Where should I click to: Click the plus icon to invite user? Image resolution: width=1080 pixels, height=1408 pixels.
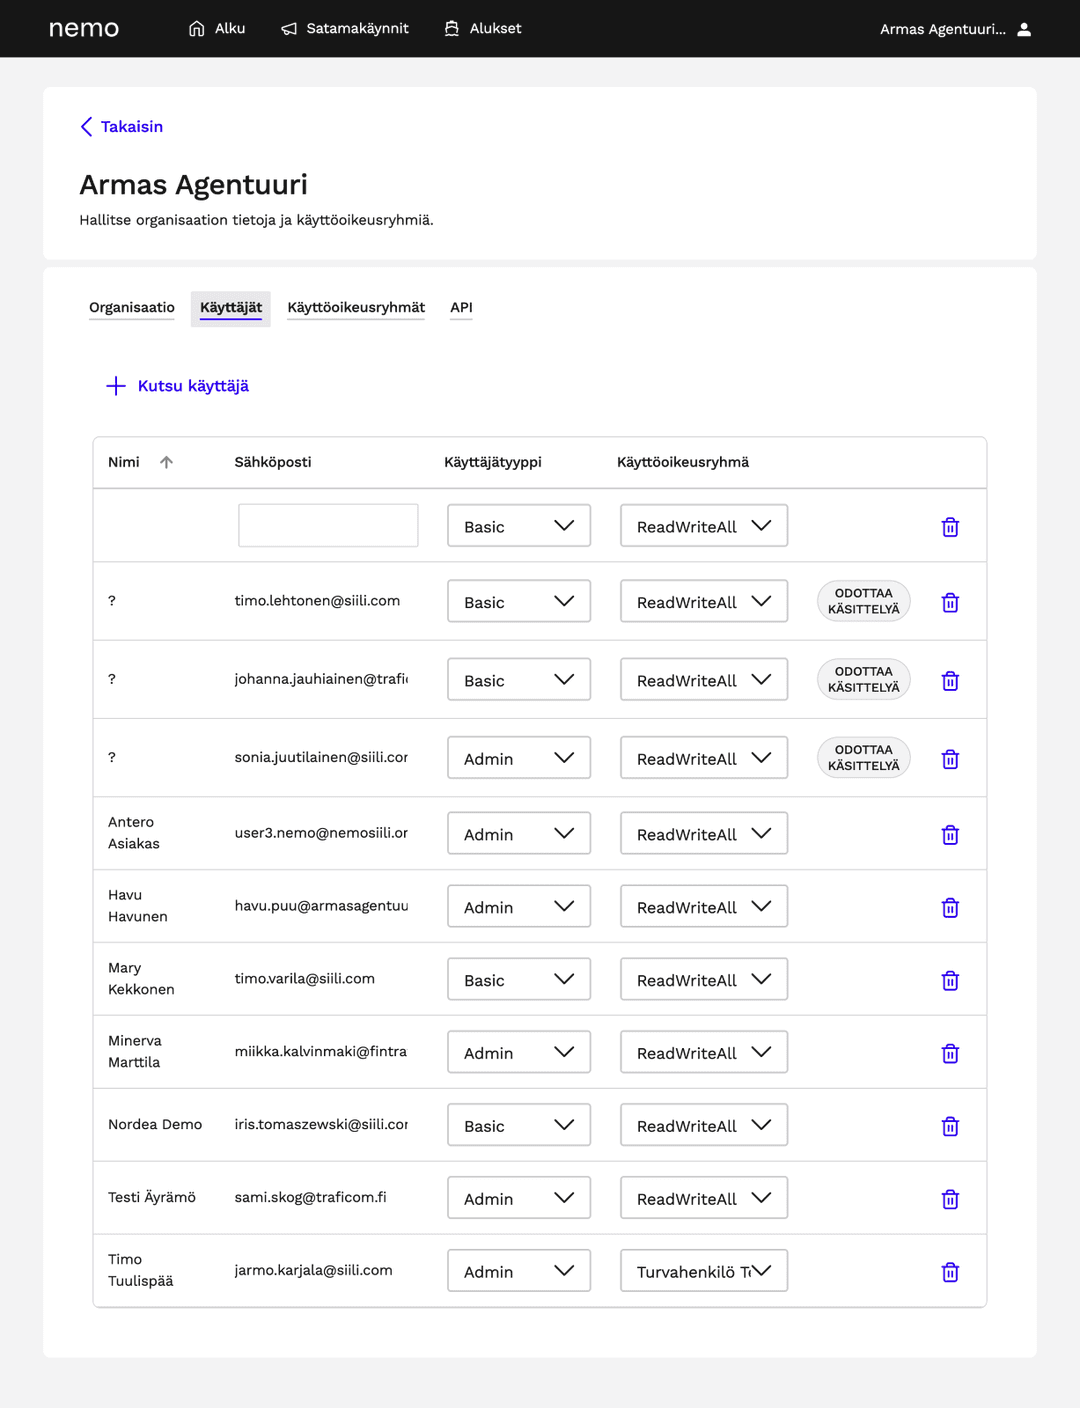tap(116, 386)
